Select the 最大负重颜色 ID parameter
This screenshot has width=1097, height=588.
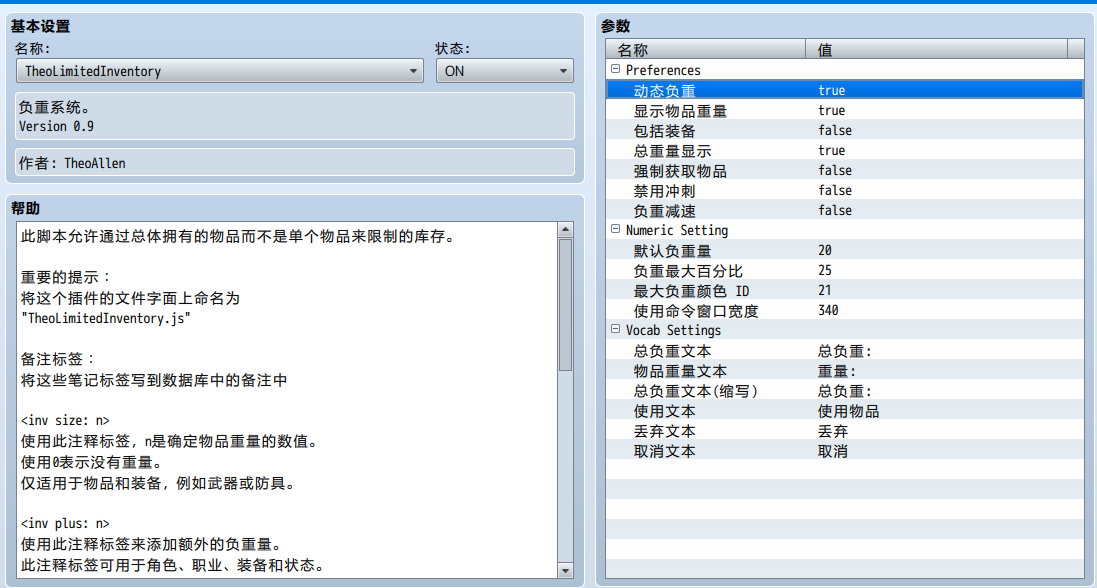[x=844, y=290]
